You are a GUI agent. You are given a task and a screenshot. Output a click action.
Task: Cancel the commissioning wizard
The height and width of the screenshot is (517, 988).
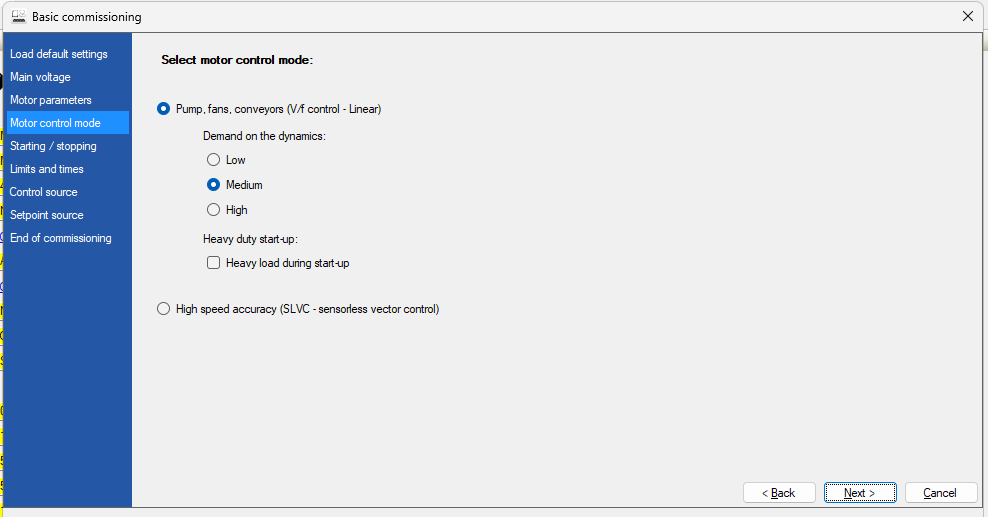tap(941, 492)
